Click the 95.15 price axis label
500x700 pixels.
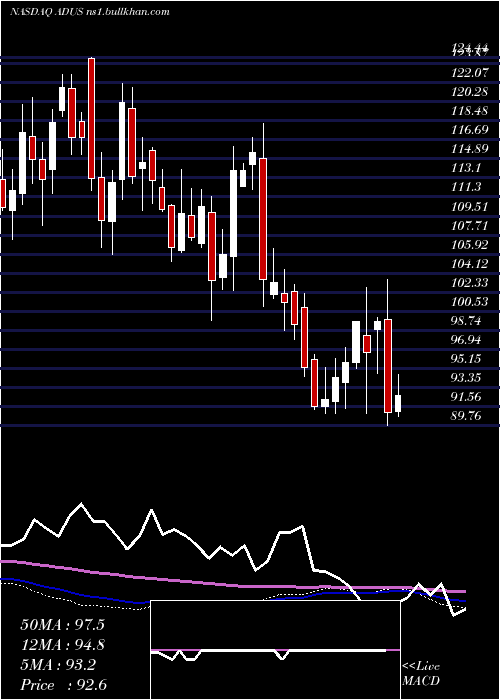[x=467, y=358]
